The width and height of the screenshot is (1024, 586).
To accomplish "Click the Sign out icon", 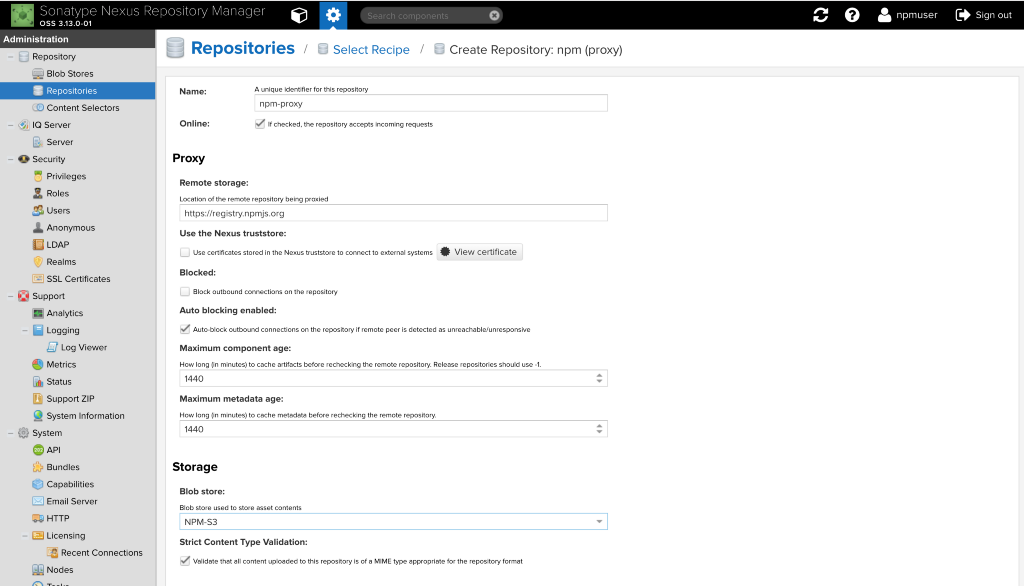I will pyautogui.click(x=963, y=15).
